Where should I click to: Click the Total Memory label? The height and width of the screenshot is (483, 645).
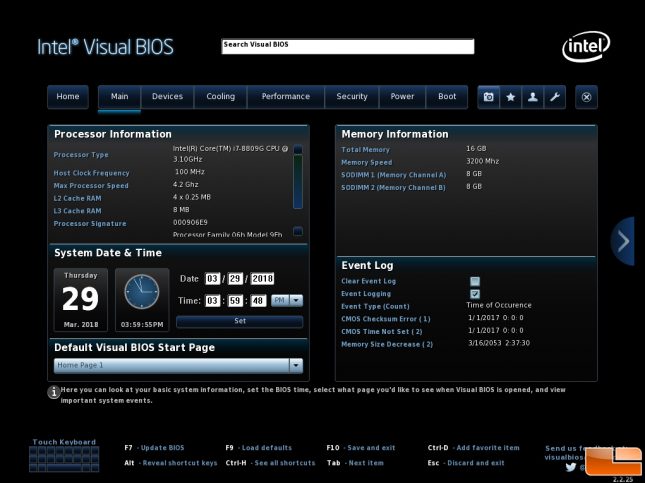tap(365, 150)
